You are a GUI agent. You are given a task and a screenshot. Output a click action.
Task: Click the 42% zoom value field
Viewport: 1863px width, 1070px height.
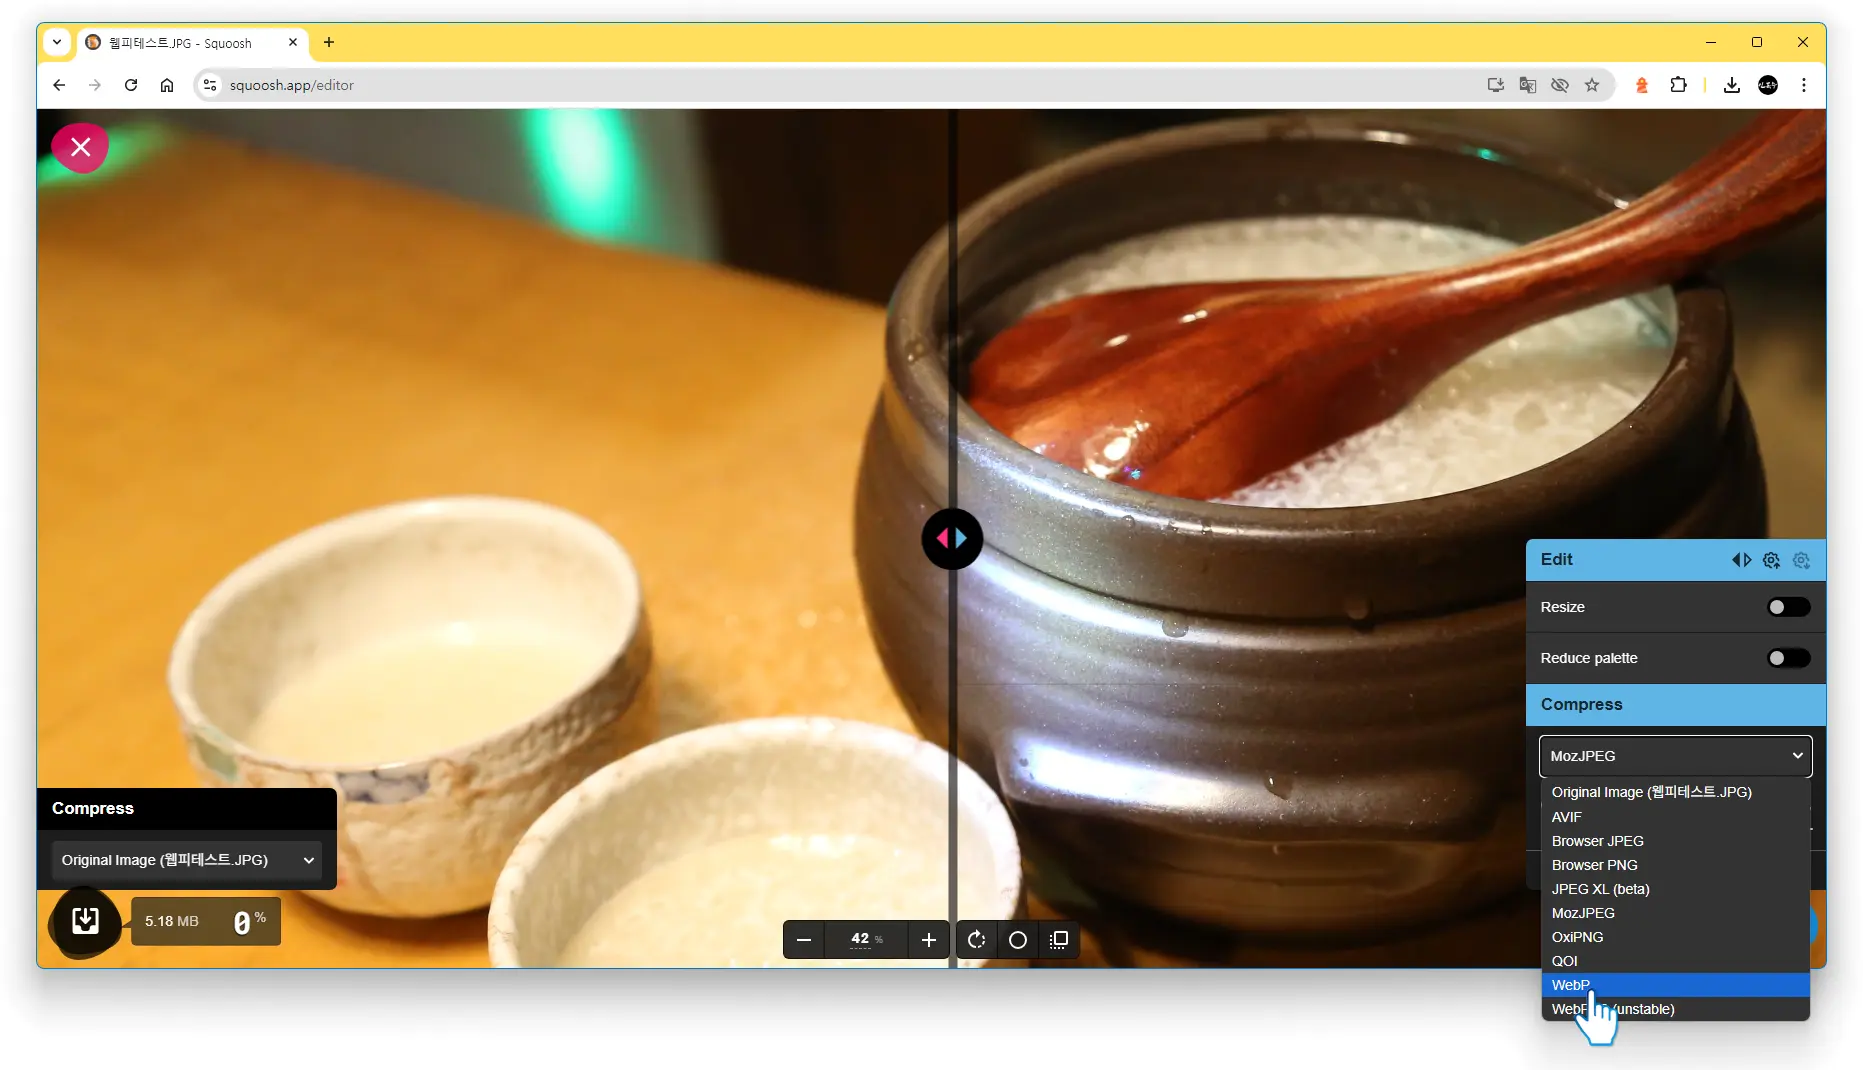pyautogui.click(x=866, y=940)
